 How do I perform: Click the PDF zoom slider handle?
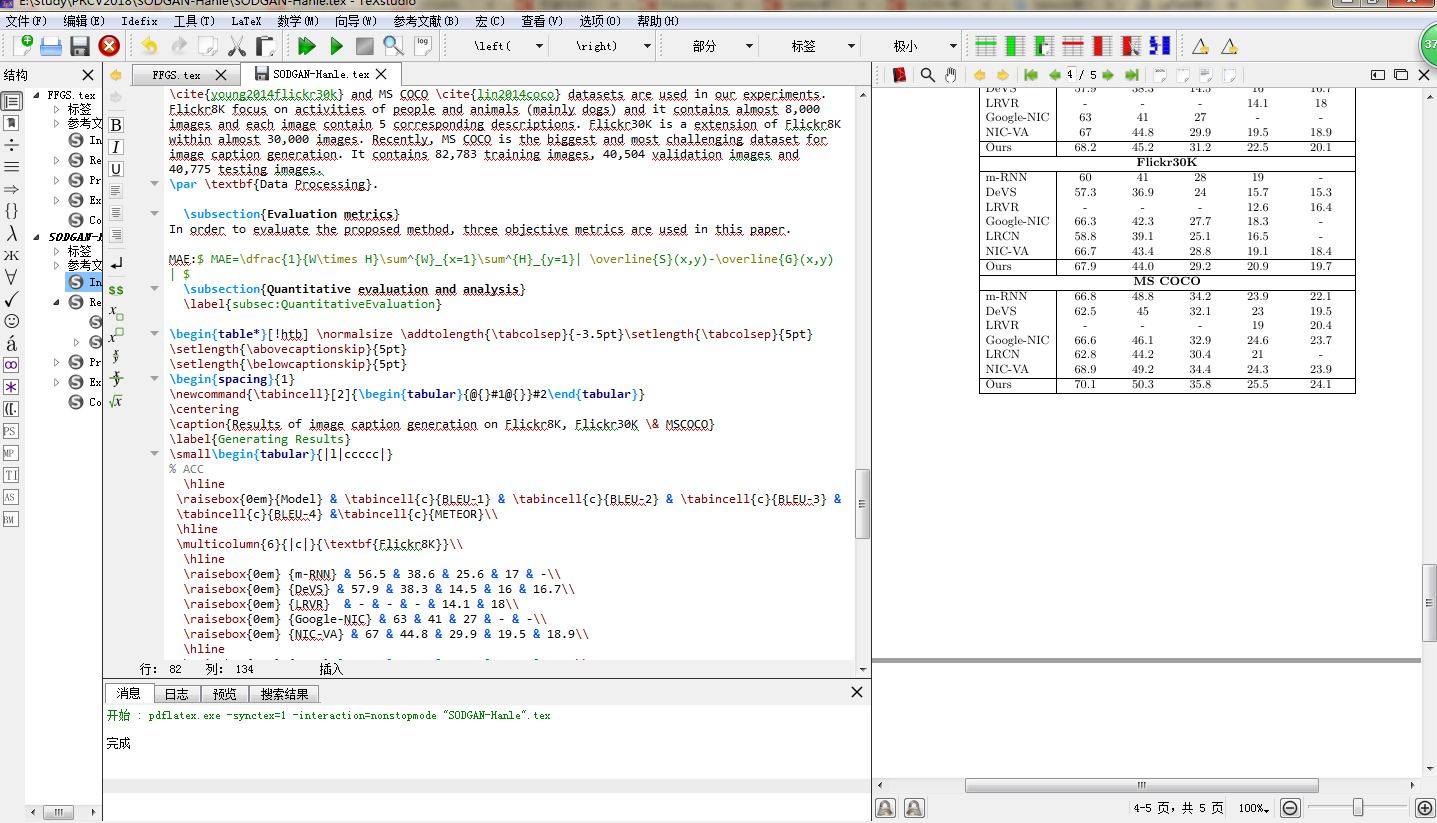(x=1358, y=807)
